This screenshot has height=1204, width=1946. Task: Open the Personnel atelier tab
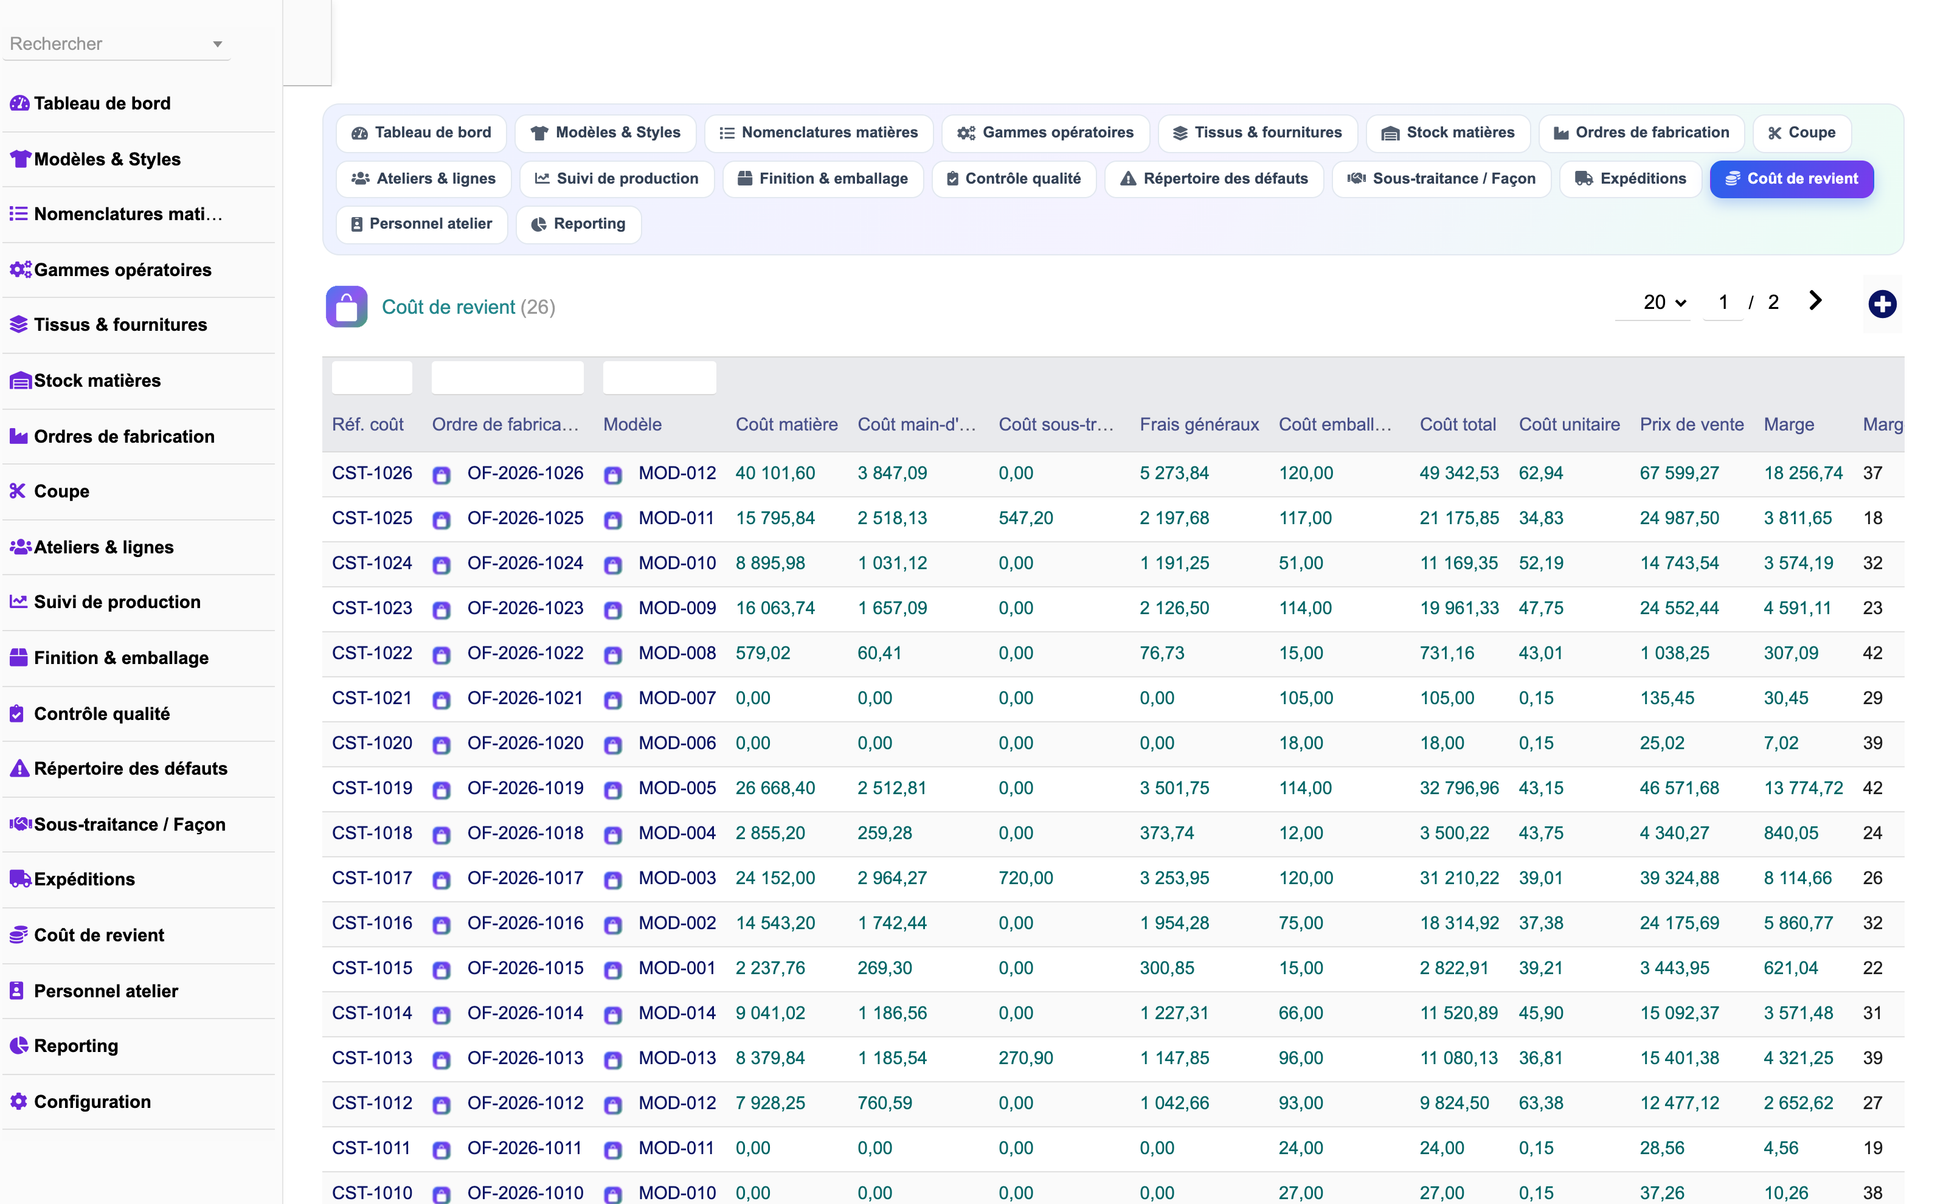point(422,224)
